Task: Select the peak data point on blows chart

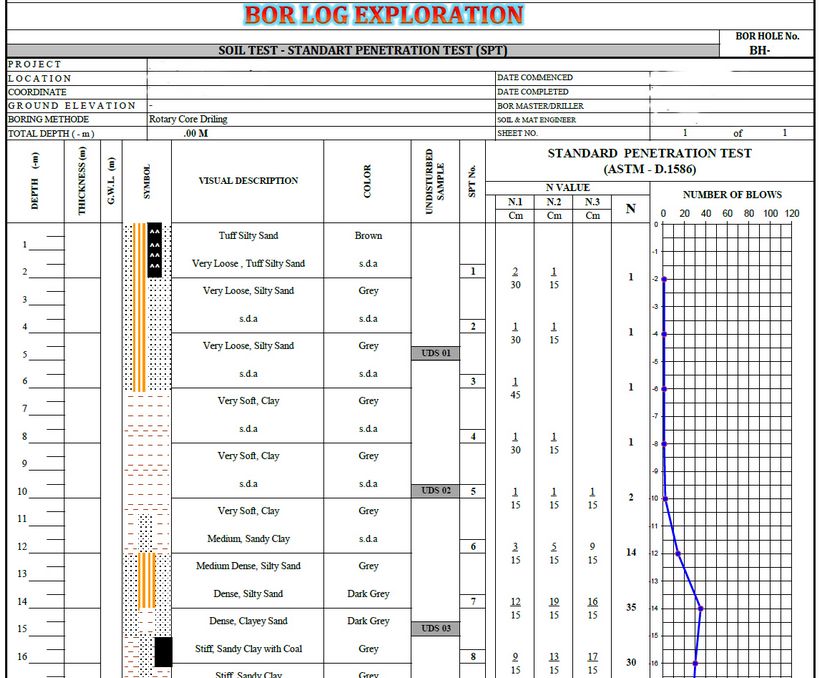Action: click(x=700, y=608)
